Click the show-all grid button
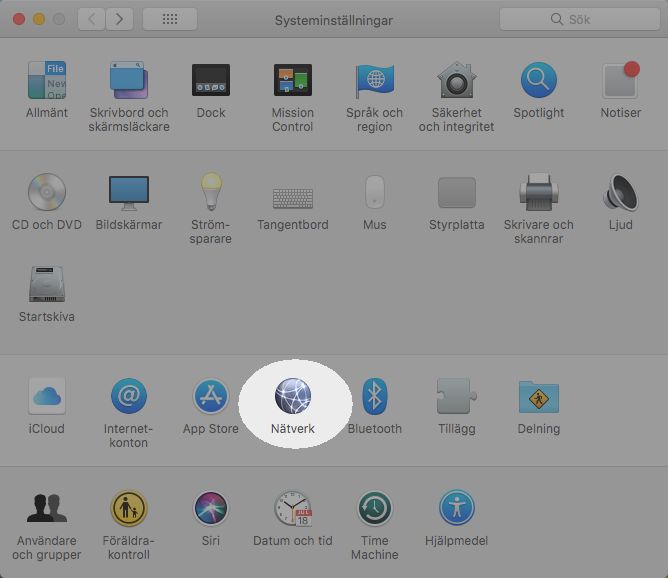This screenshot has height=578, width=668. (170, 19)
